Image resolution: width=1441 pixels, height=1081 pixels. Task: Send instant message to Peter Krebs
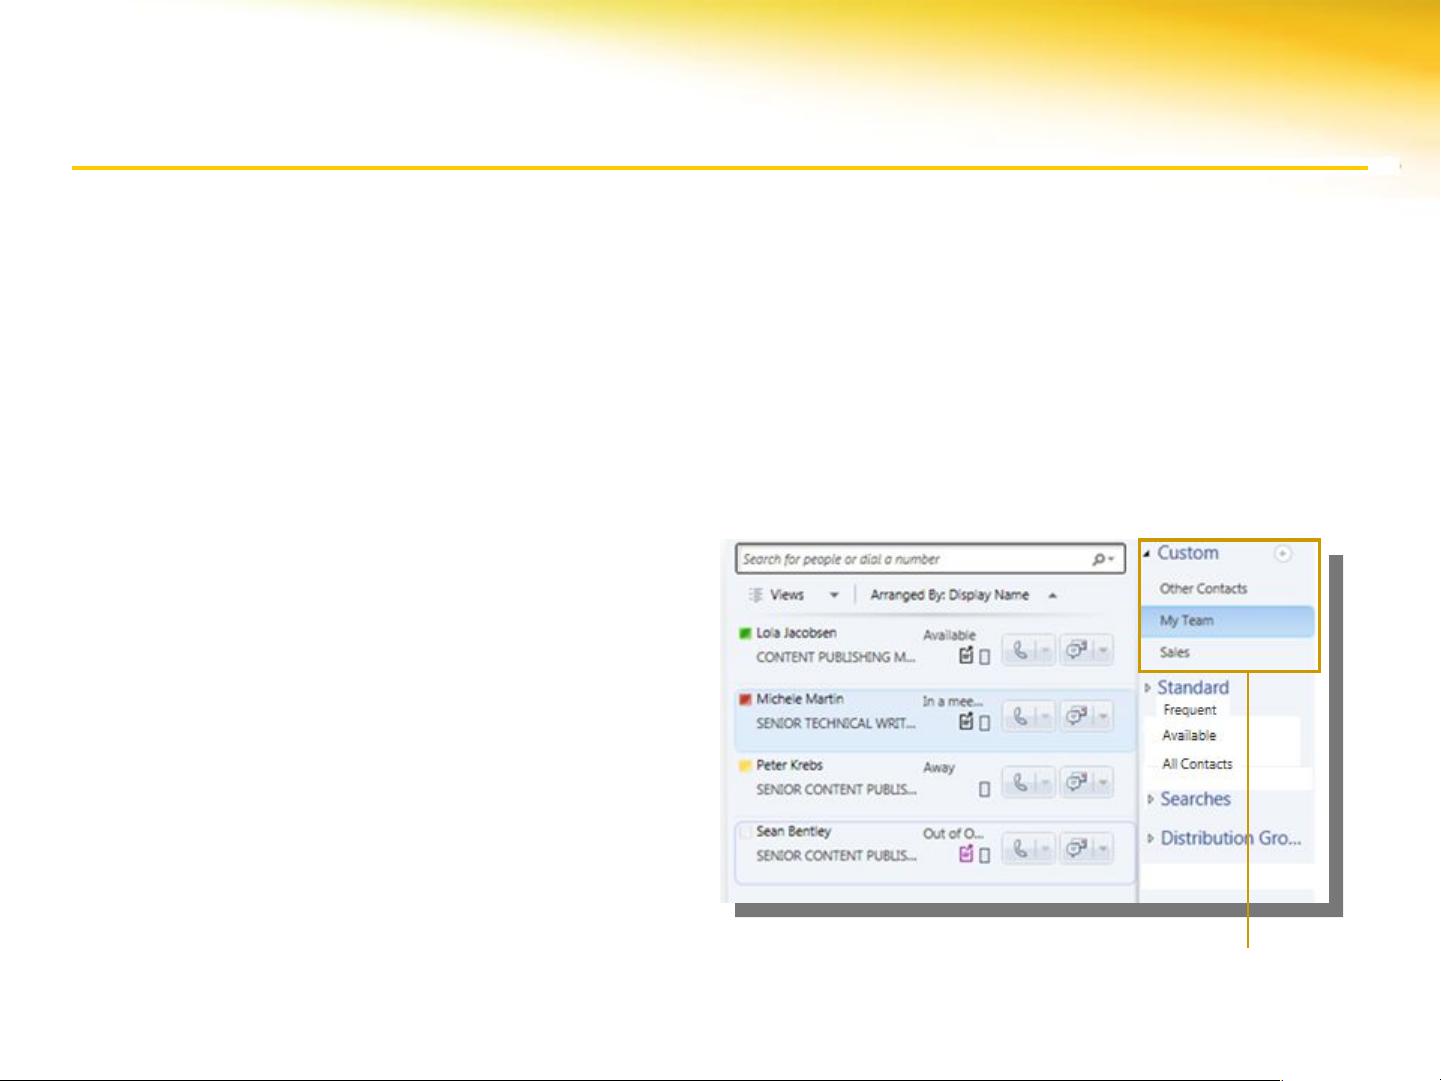point(1076,783)
